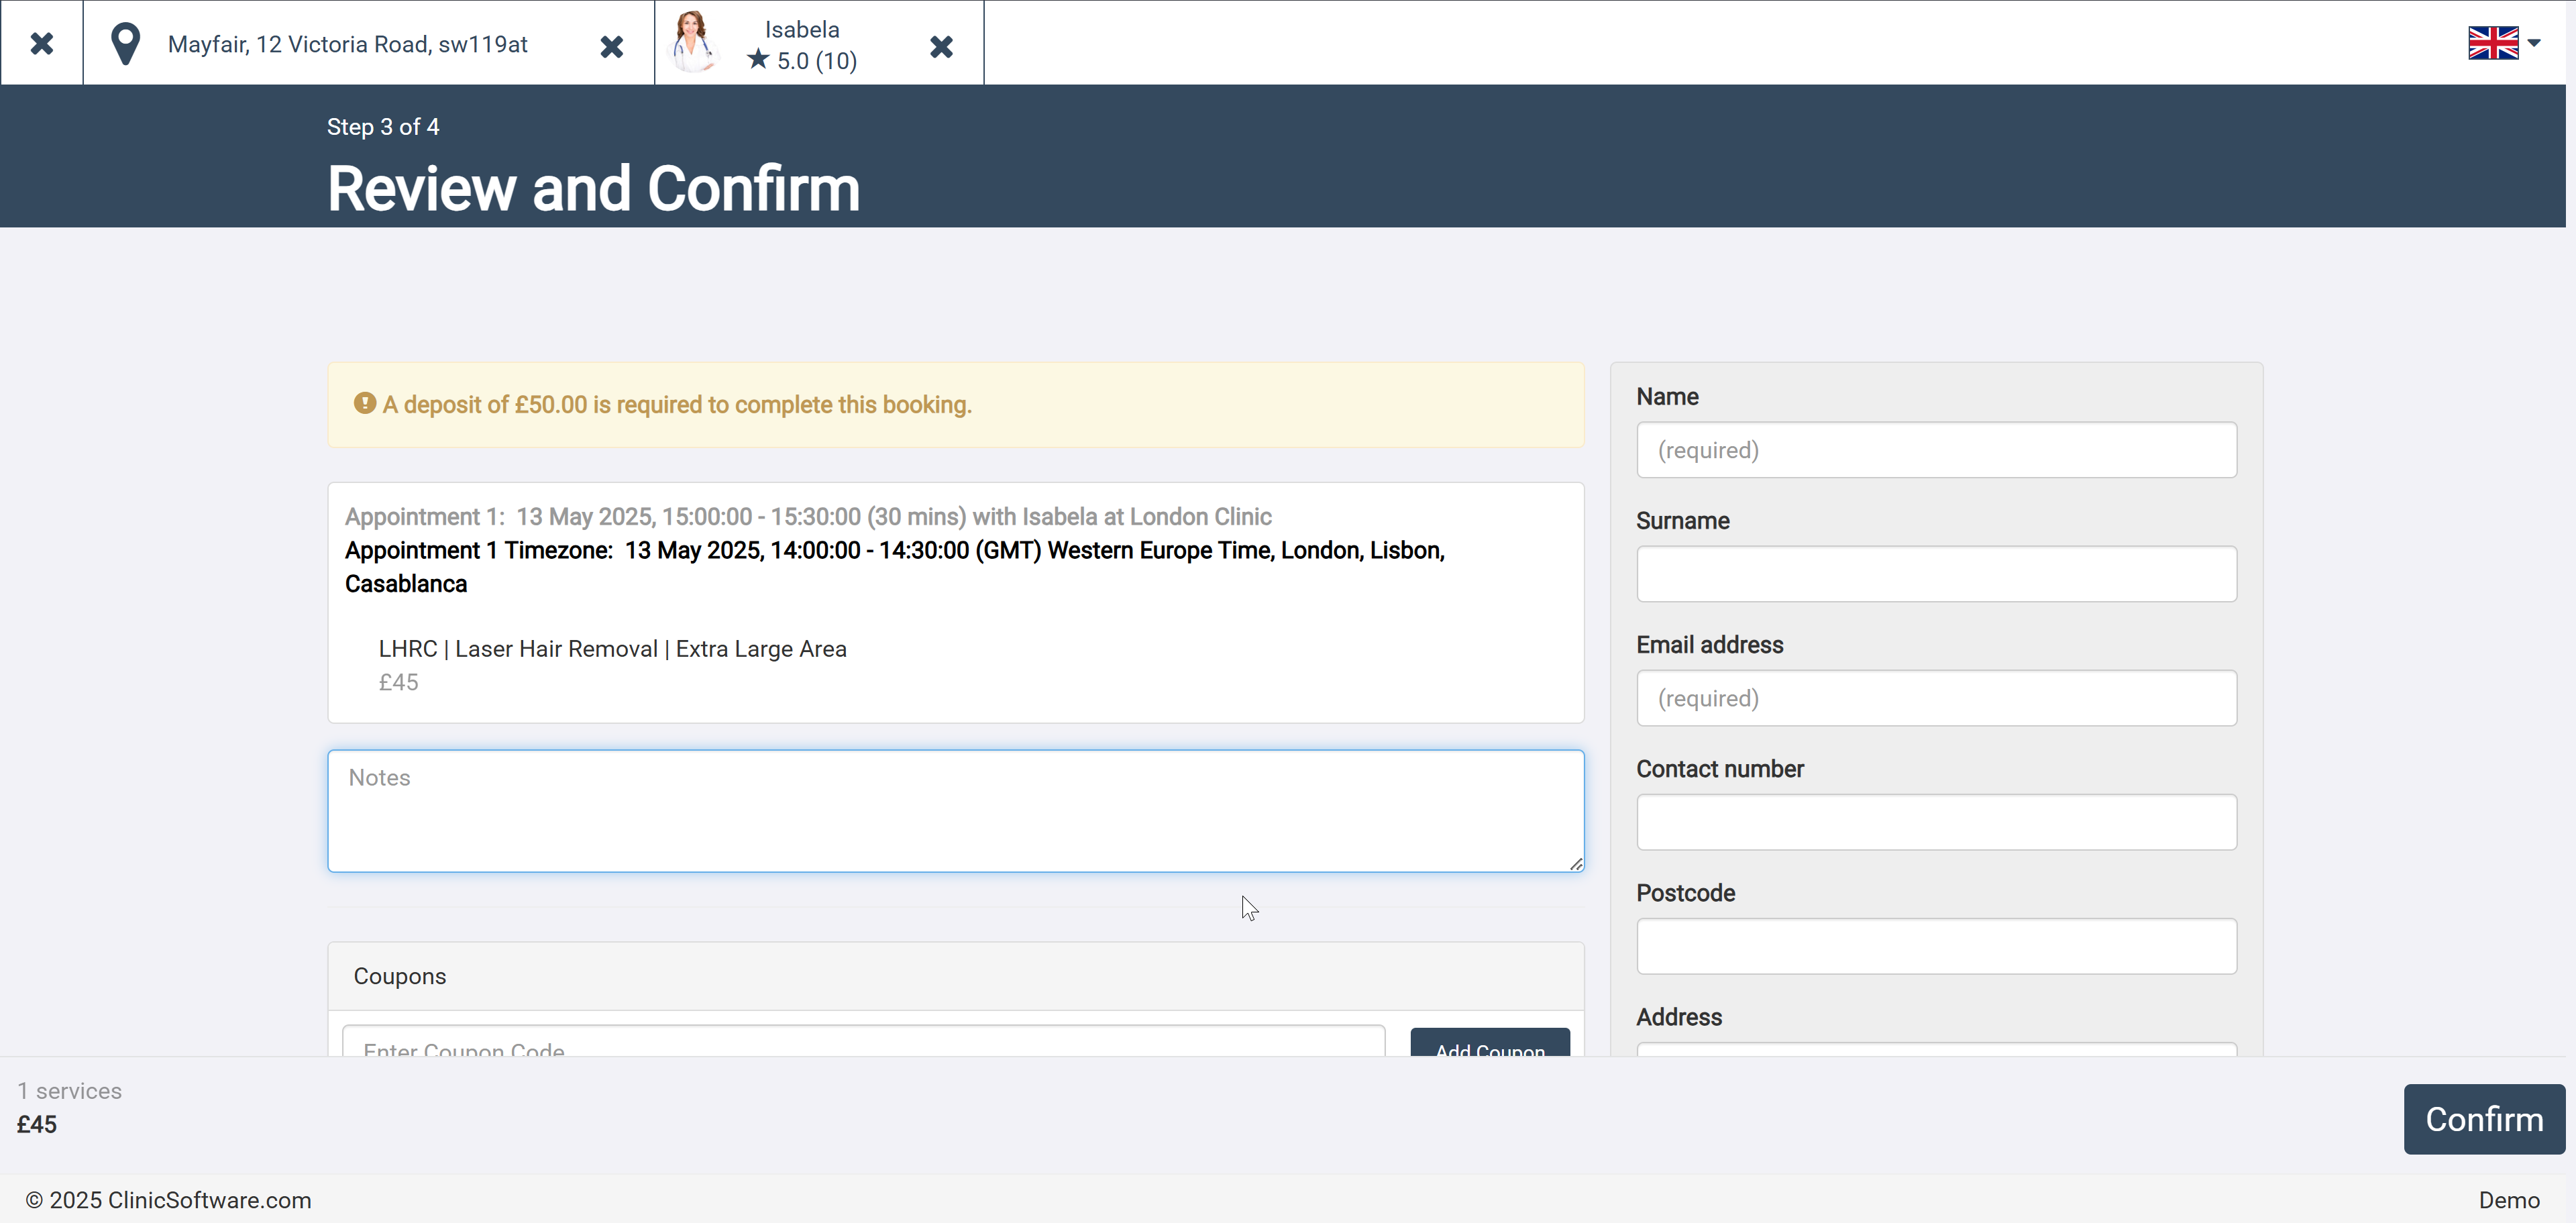This screenshot has height=1223, width=2576.
Task: Click the Surname input field
Action: click(x=1935, y=574)
